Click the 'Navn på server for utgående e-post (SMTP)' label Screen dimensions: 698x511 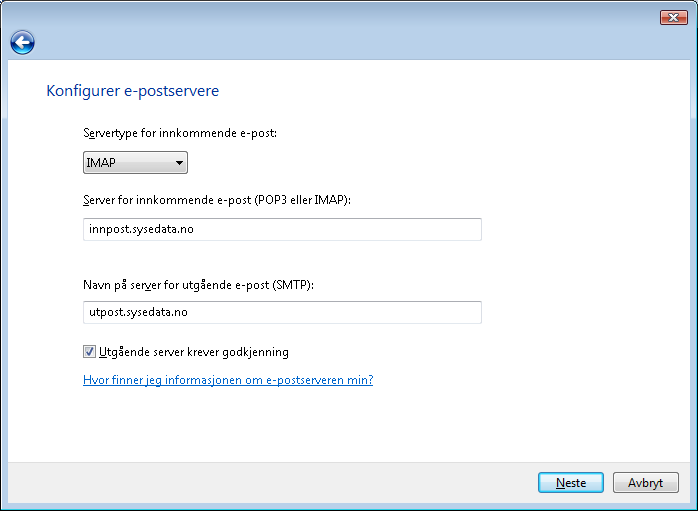[198, 285]
